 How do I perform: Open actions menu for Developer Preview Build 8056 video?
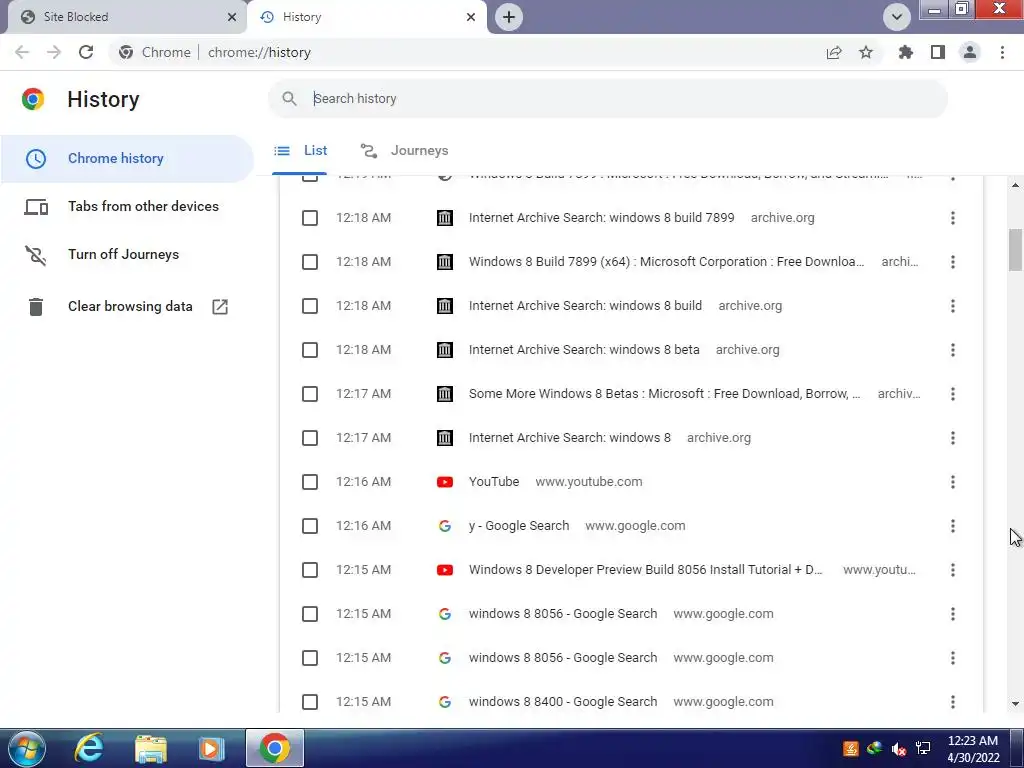[953, 570]
